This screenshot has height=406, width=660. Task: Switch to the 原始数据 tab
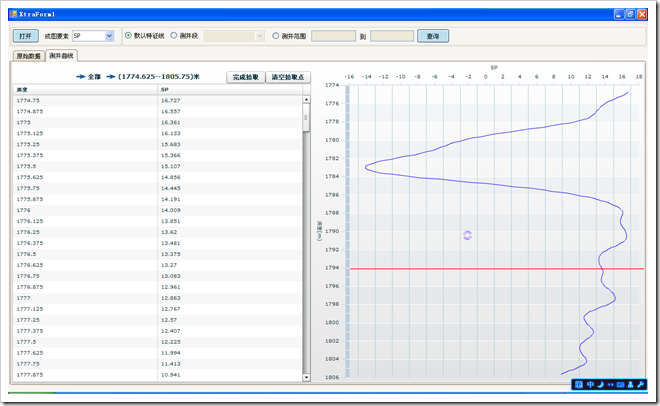(29, 57)
